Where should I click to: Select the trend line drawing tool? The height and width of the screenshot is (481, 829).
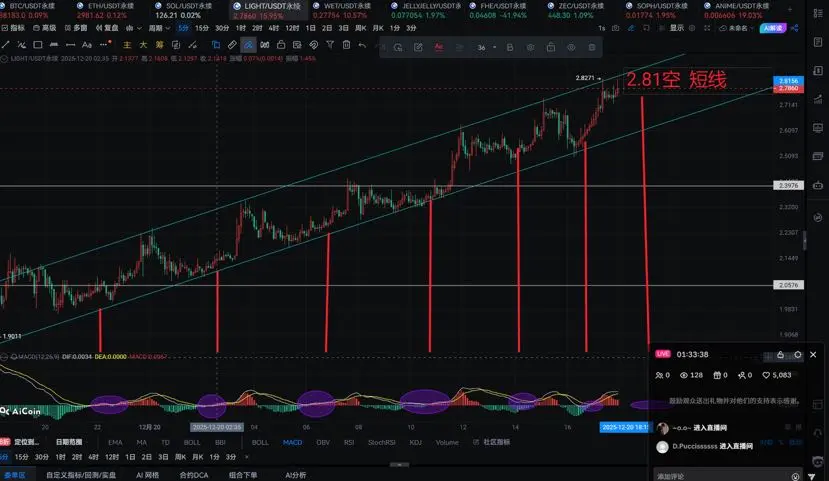pyautogui.click(x=6, y=45)
